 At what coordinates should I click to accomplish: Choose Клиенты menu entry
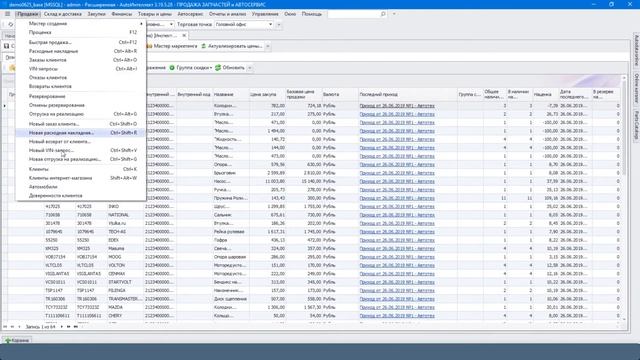[81, 169]
